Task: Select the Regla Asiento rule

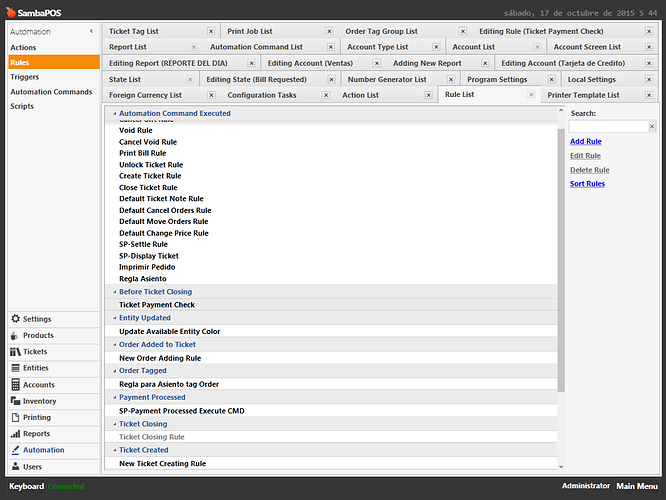Action: coord(331,279)
